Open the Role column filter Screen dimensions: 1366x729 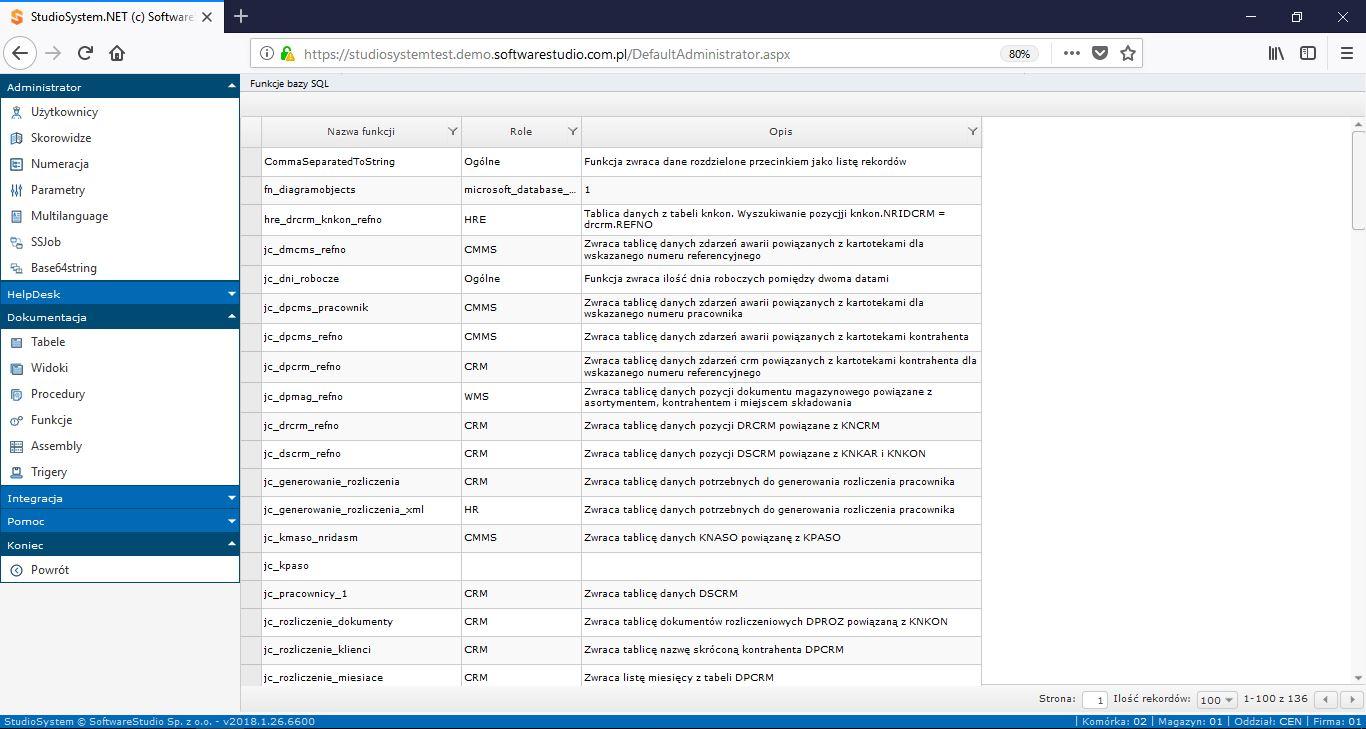point(572,131)
